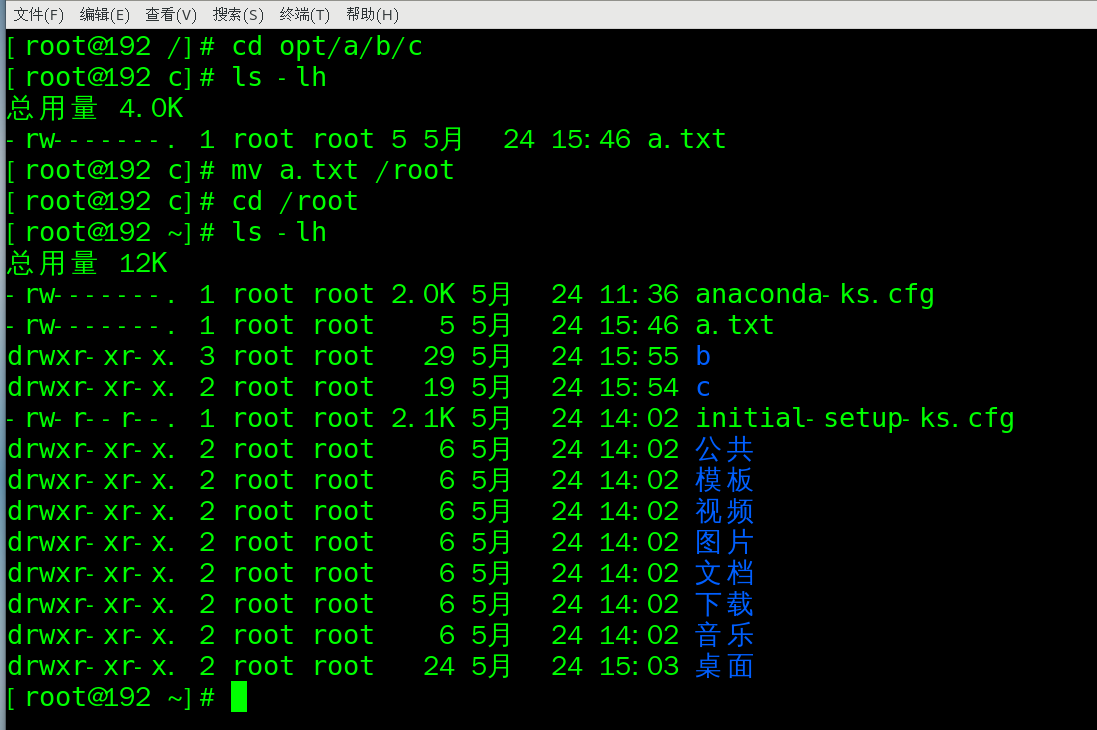This screenshot has height=730, width=1097.
Task: Click the '总用量 12K' output line
Action: (87, 264)
